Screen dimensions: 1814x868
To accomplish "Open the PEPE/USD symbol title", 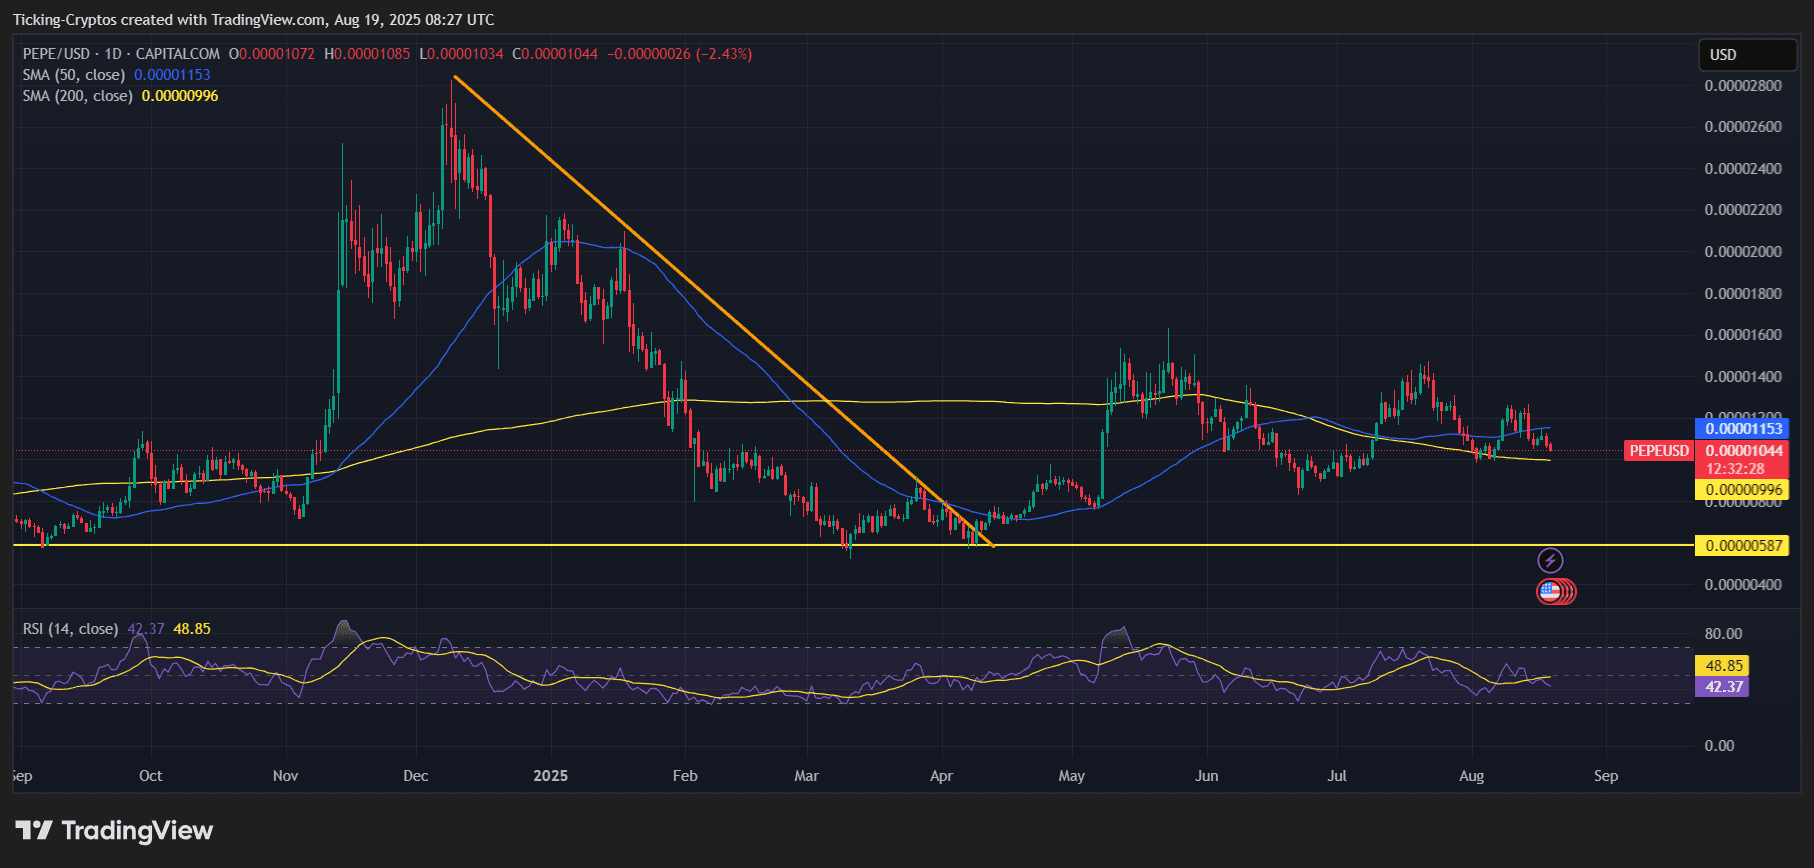I will point(56,54).
